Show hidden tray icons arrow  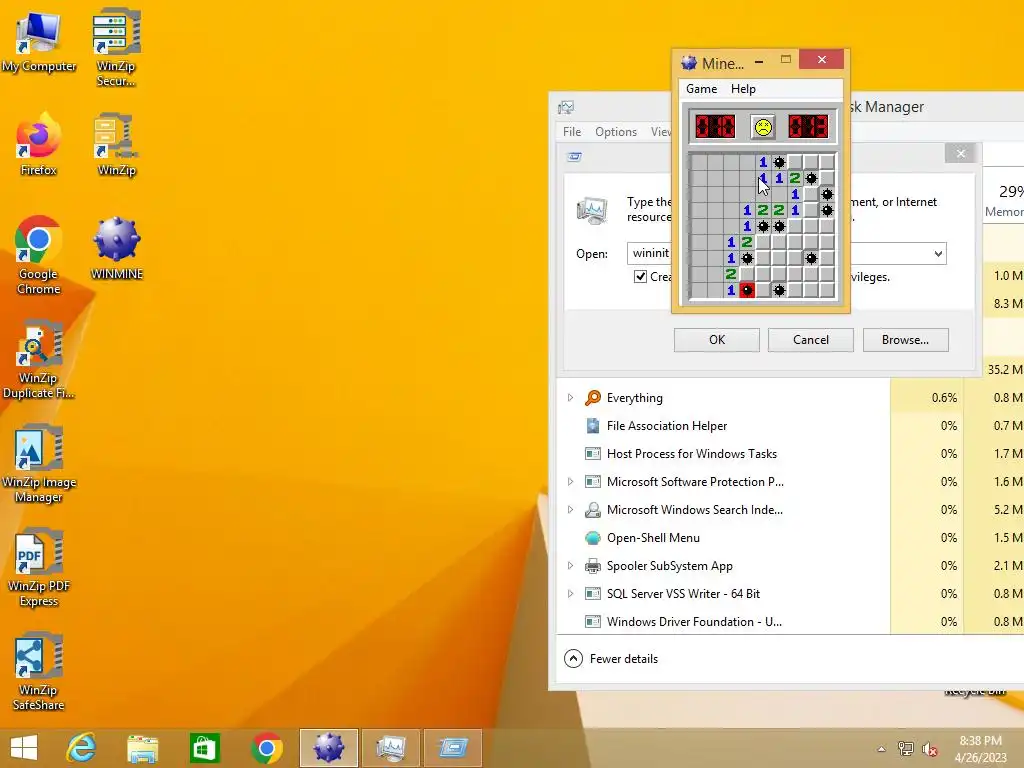point(881,749)
